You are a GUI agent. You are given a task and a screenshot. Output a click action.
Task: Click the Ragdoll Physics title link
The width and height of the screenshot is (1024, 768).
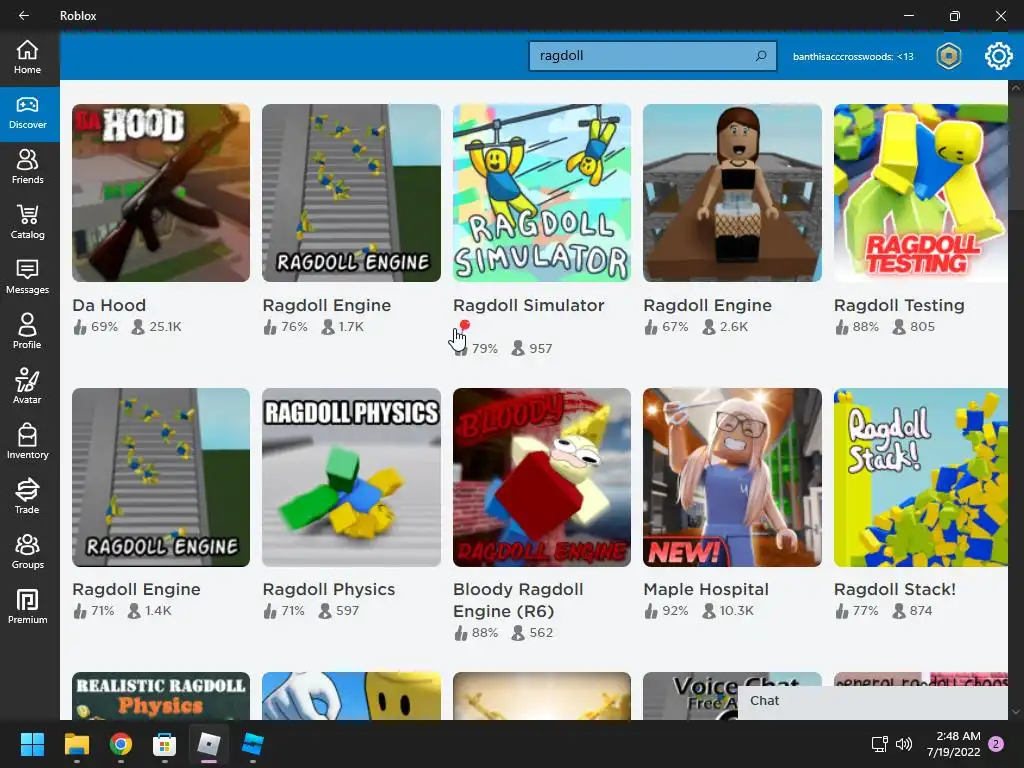pos(329,589)
